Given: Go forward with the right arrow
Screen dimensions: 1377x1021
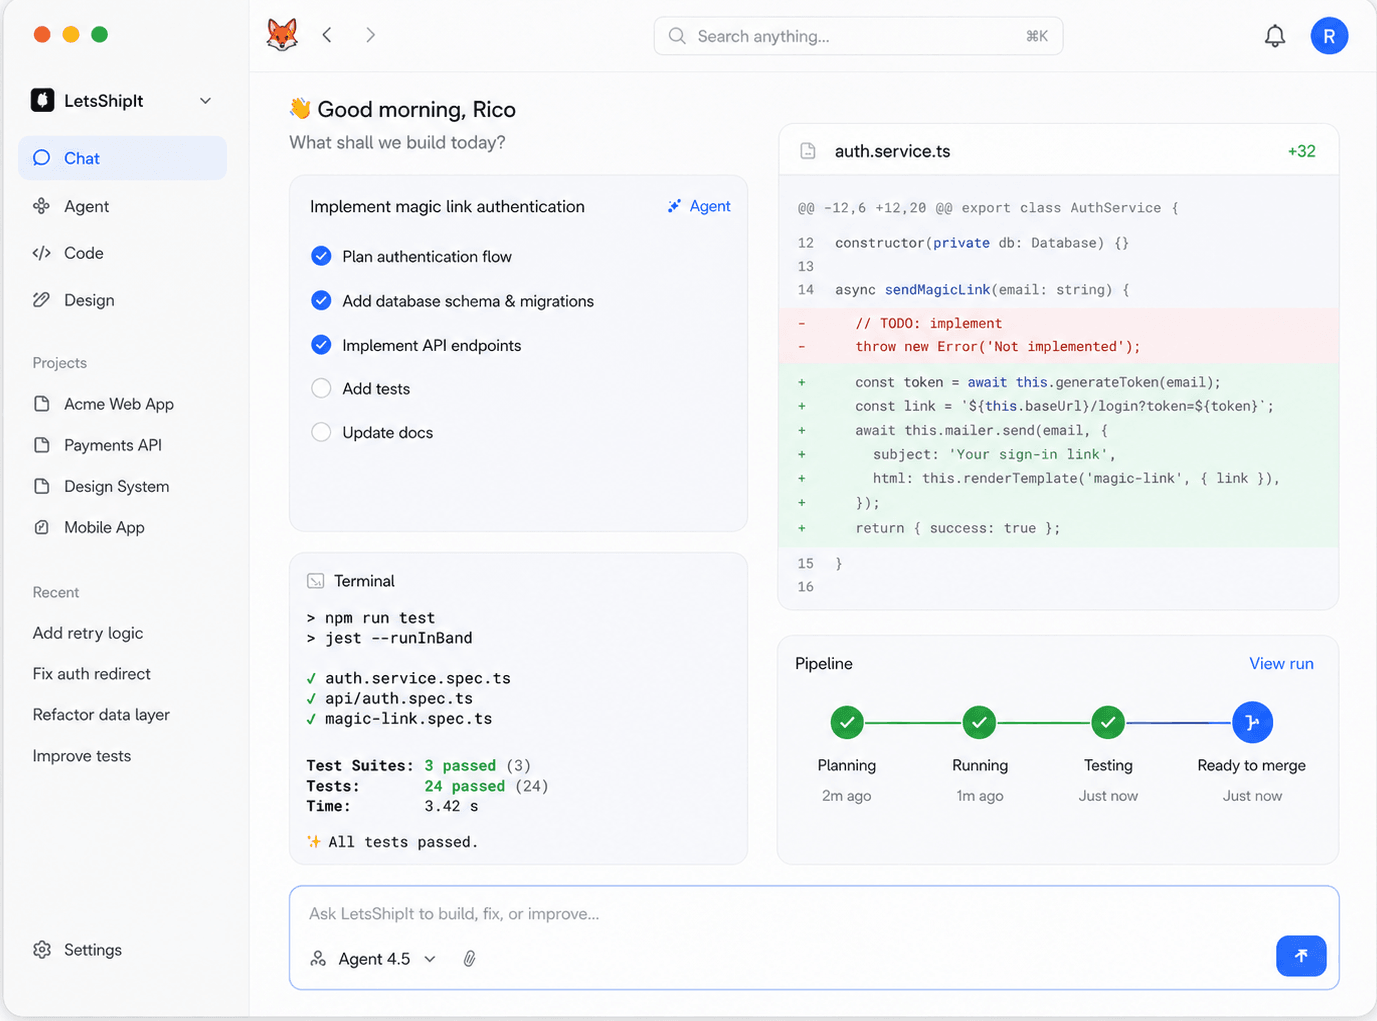Looking at the screenshot, I should tap(371, 35).
